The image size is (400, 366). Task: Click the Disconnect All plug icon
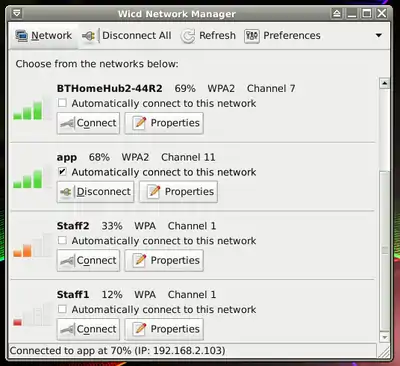[89, 36]
